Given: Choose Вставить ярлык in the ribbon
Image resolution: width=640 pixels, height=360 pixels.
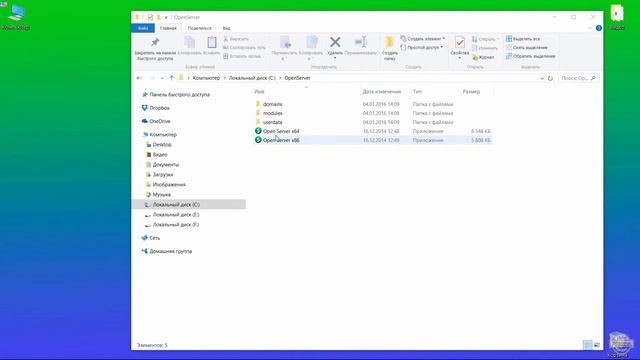Looking at the screenshot, I should 242,56.
